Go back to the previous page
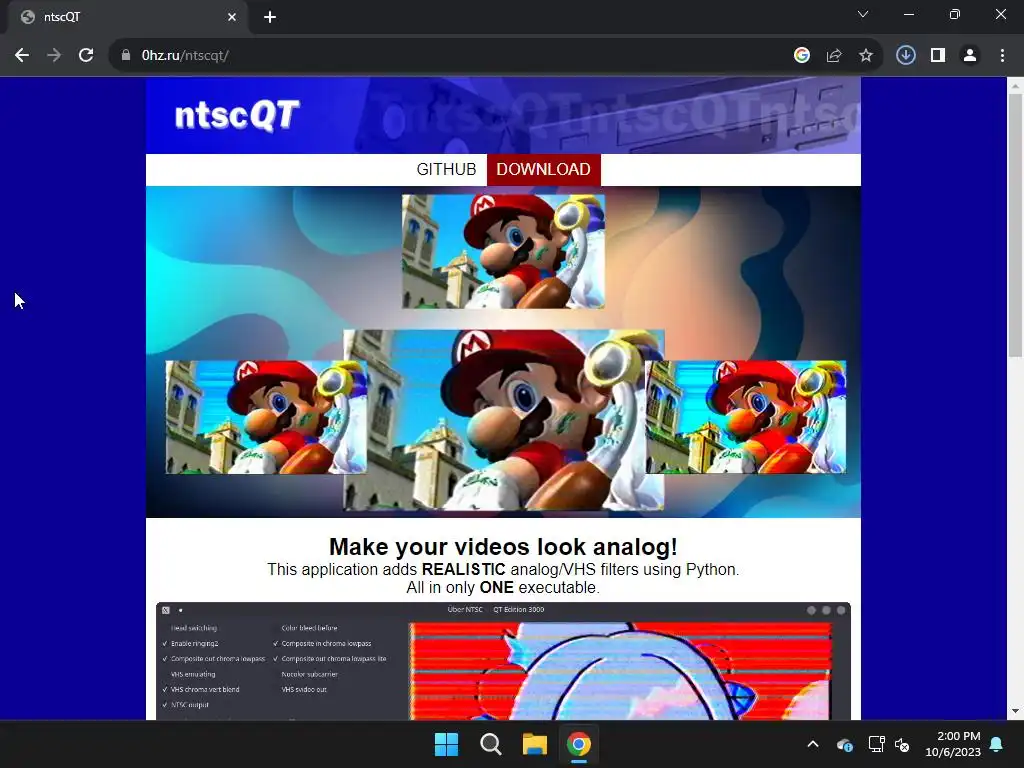 22,56
